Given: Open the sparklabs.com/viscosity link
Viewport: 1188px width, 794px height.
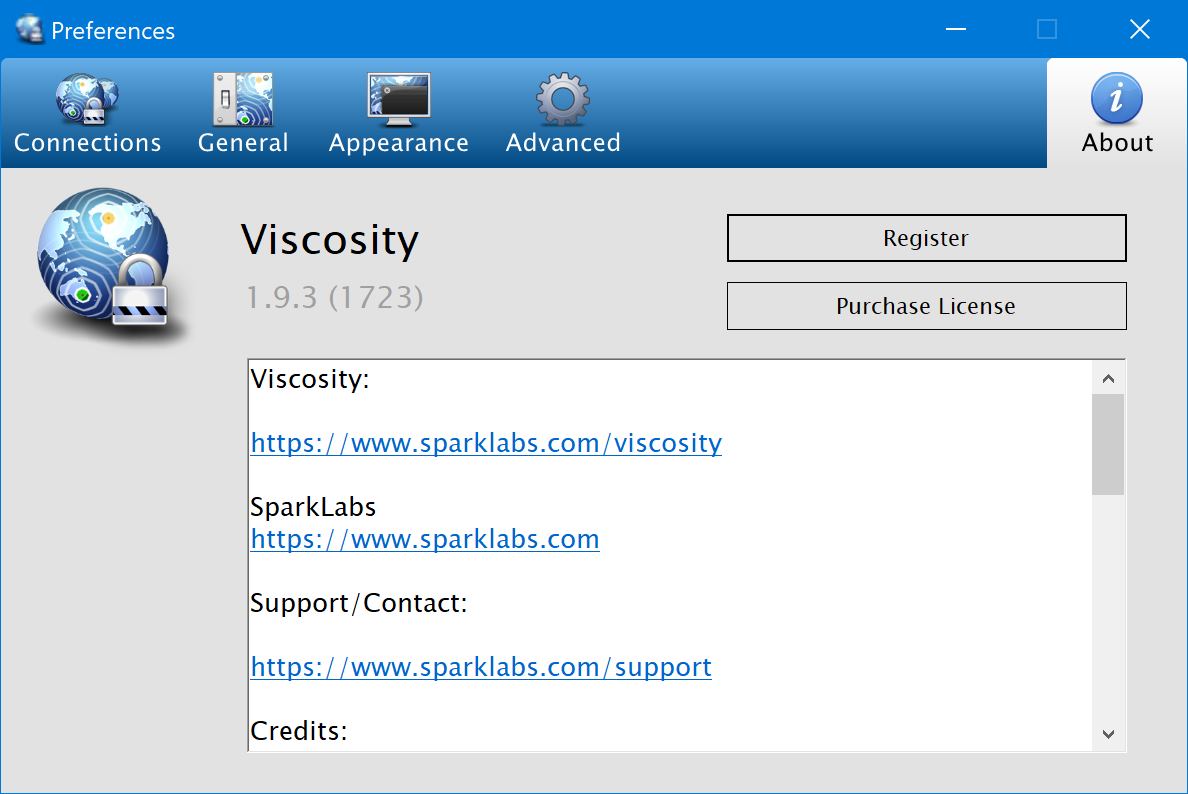Looking at the screenshot, I should coord(486,443).
